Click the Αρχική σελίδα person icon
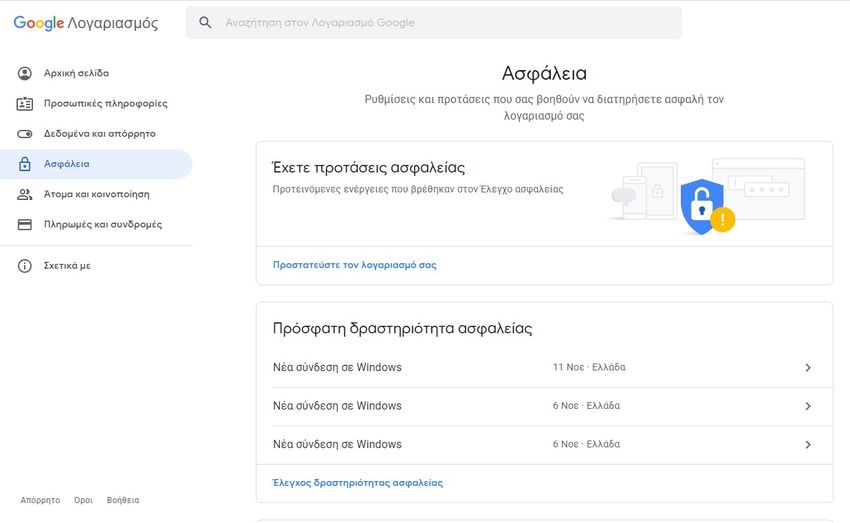 (x=25, y=73)
